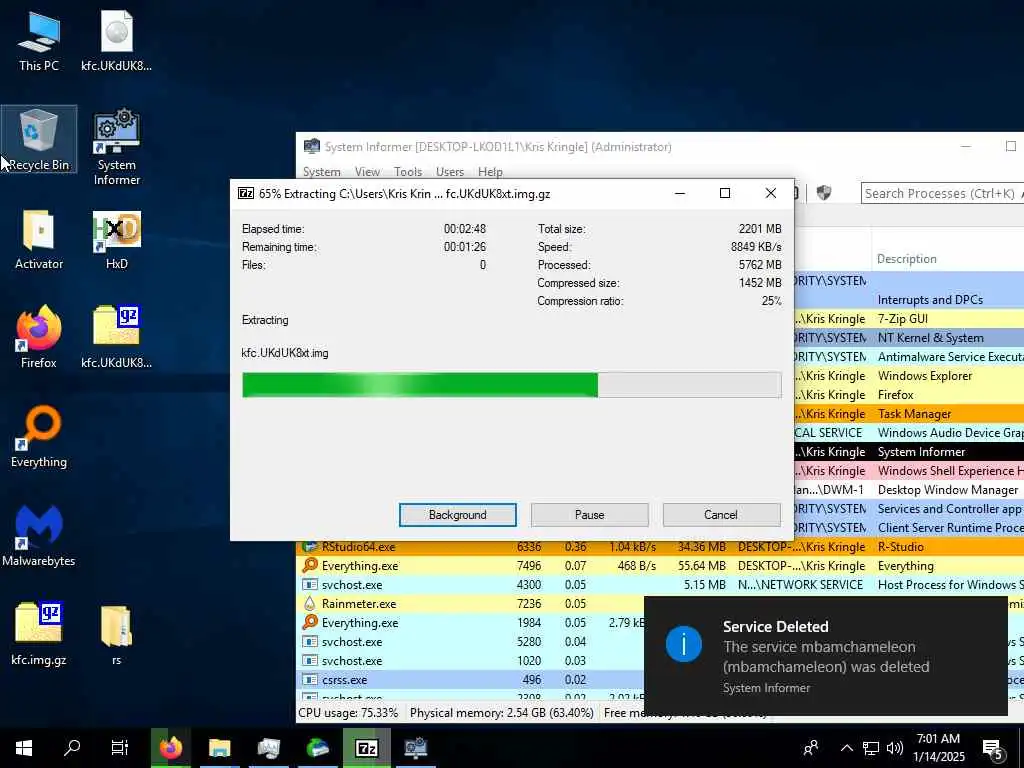Viewport: 1024px width, 768px height.
Task: Open Help menu in System Informer
Action: (x=490, y=172)
